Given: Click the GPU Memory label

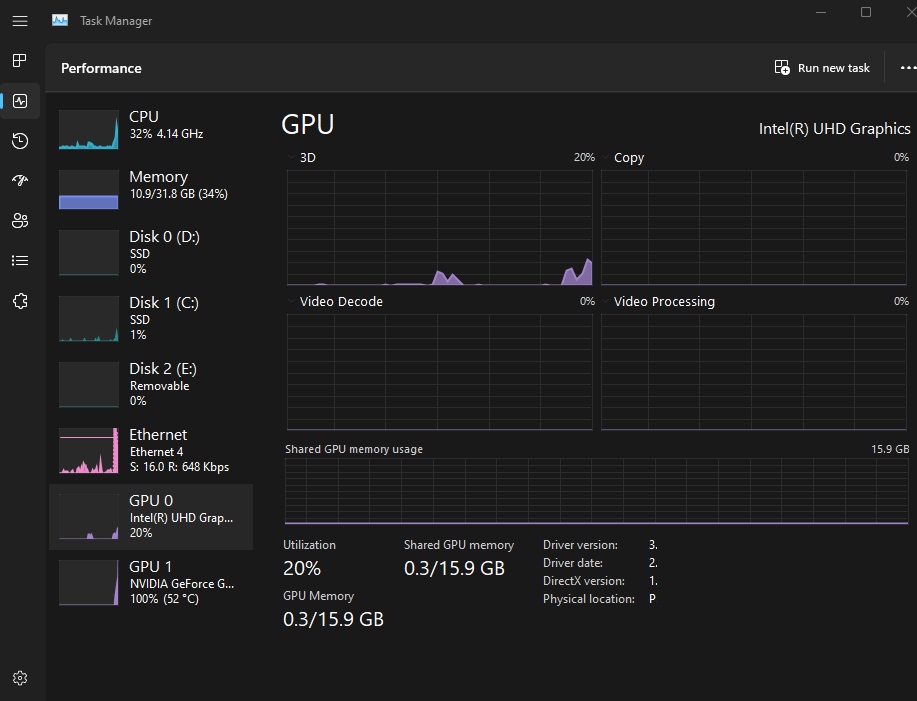Looking at the screenshot, I should [x=319, y=596].
